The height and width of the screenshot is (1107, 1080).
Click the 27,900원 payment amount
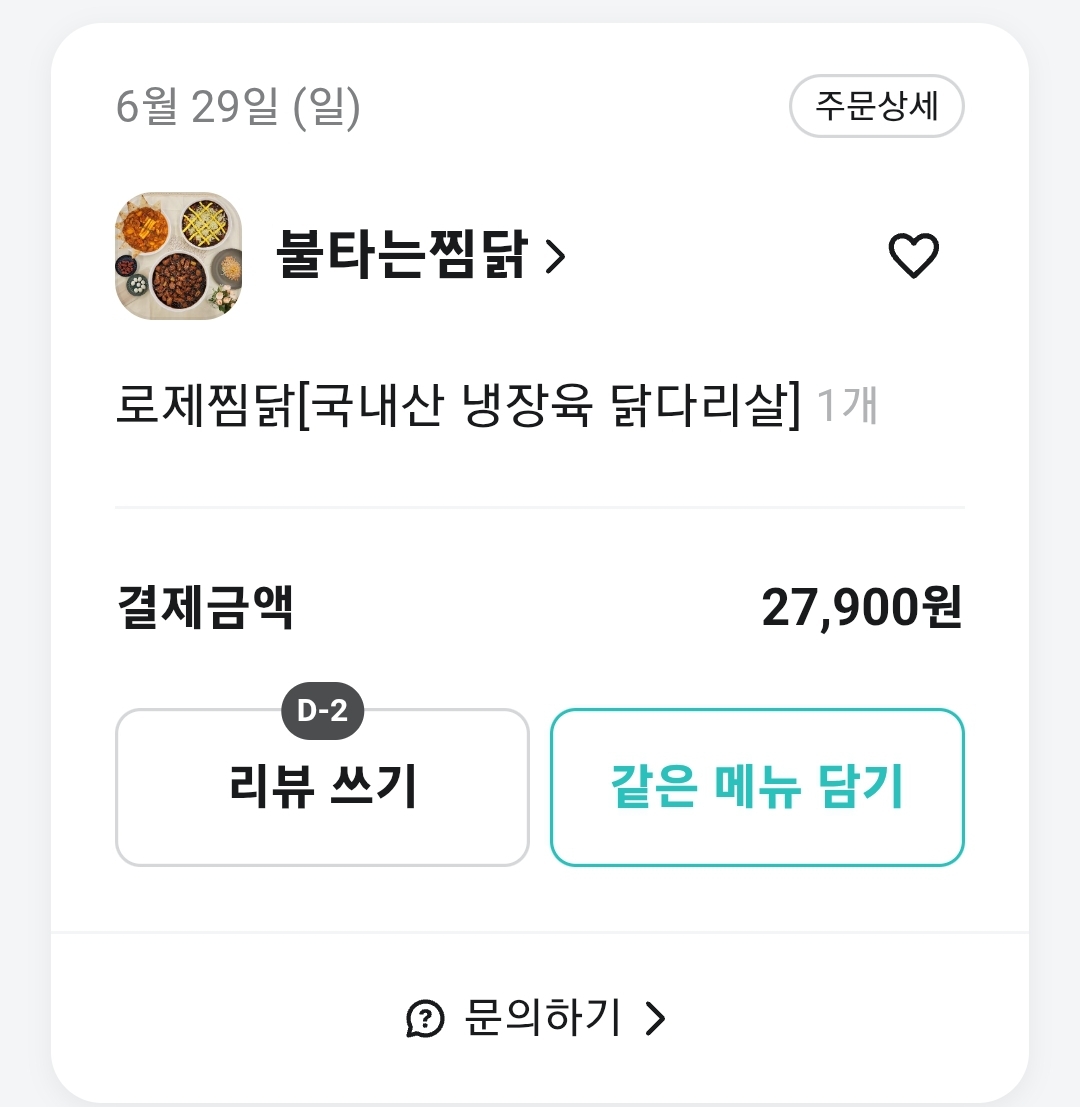(x=861, y=608)
